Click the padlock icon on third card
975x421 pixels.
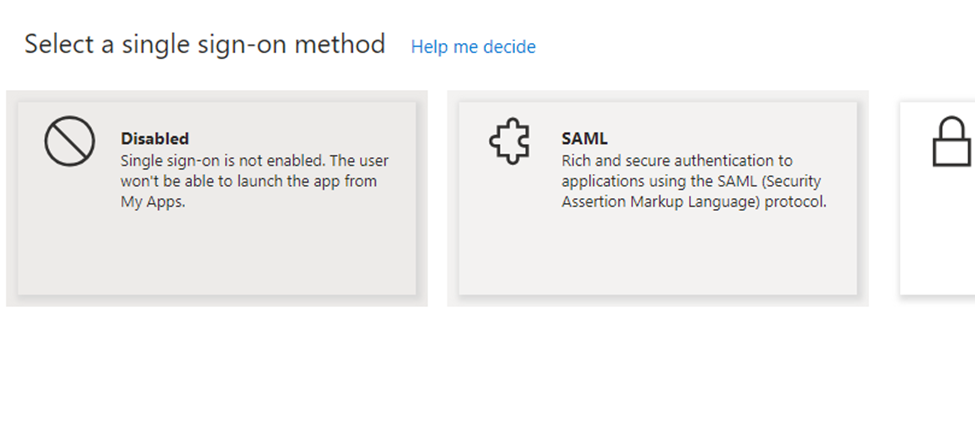pyautogui.click(x=951, y=142)
